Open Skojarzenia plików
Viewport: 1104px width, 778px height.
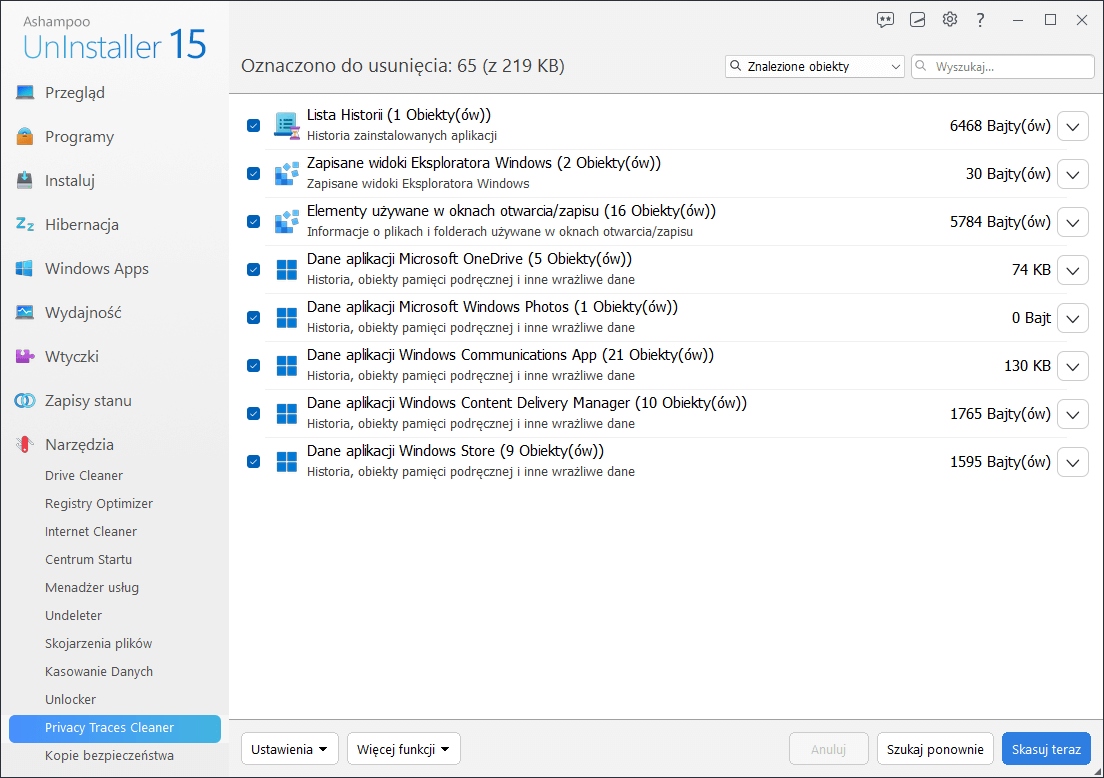99,644
